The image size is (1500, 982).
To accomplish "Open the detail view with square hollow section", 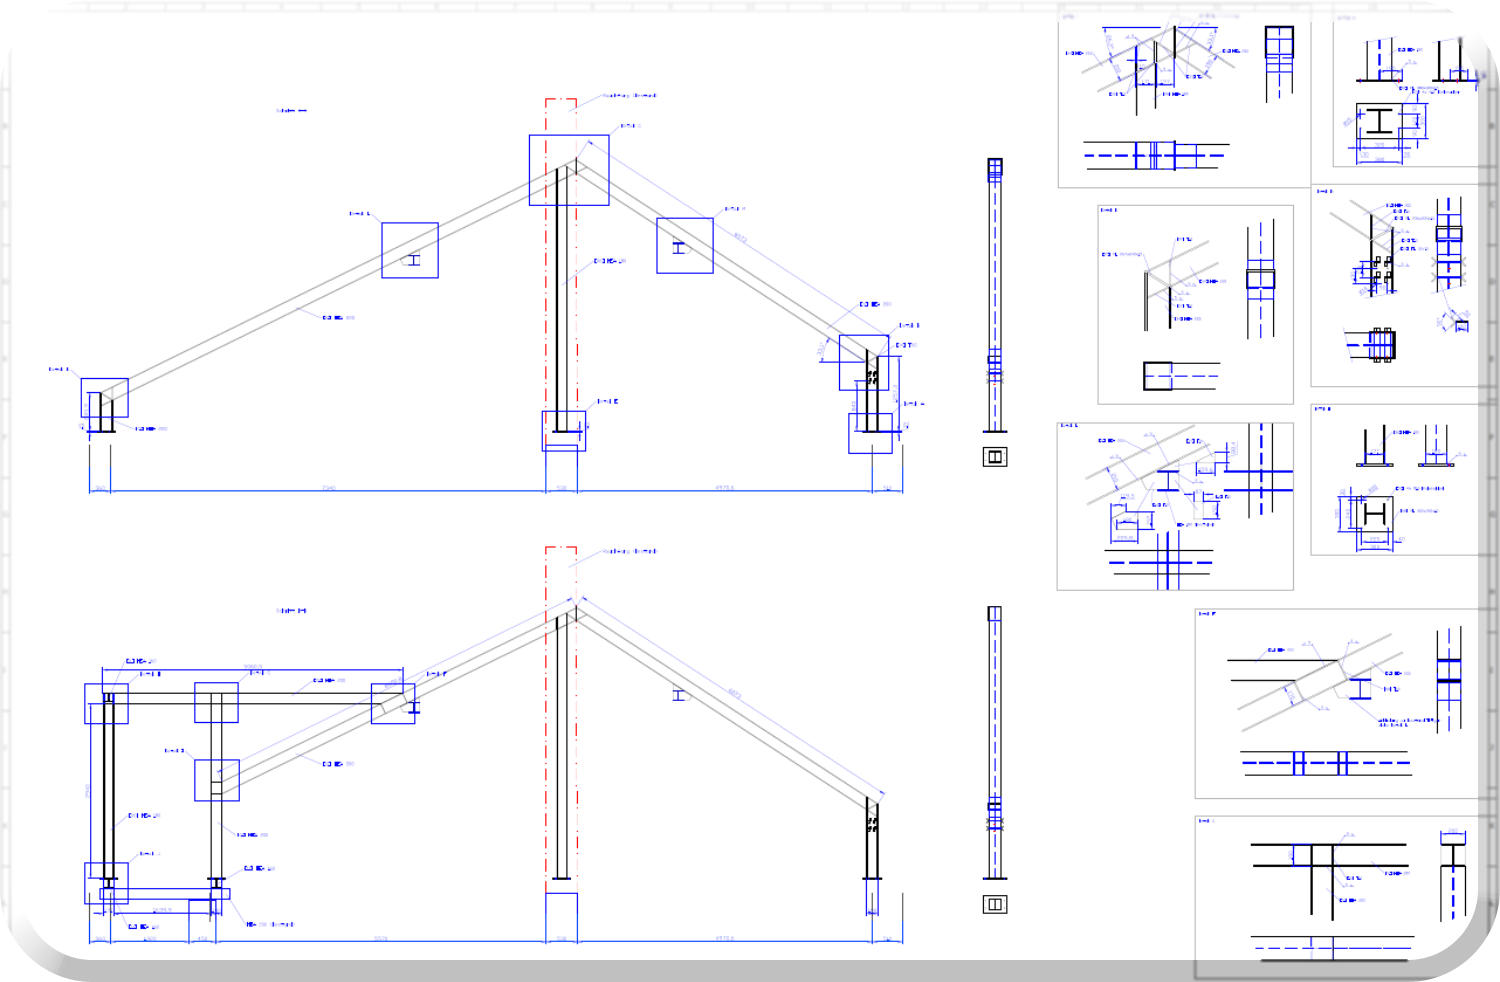I will [x=1195, y=305].
